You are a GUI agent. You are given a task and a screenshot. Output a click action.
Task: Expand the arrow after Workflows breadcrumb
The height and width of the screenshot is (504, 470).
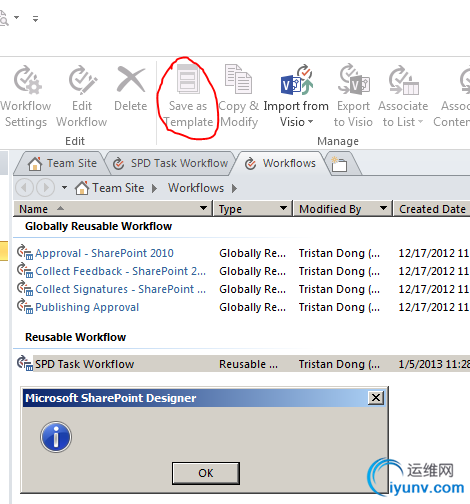235,189
